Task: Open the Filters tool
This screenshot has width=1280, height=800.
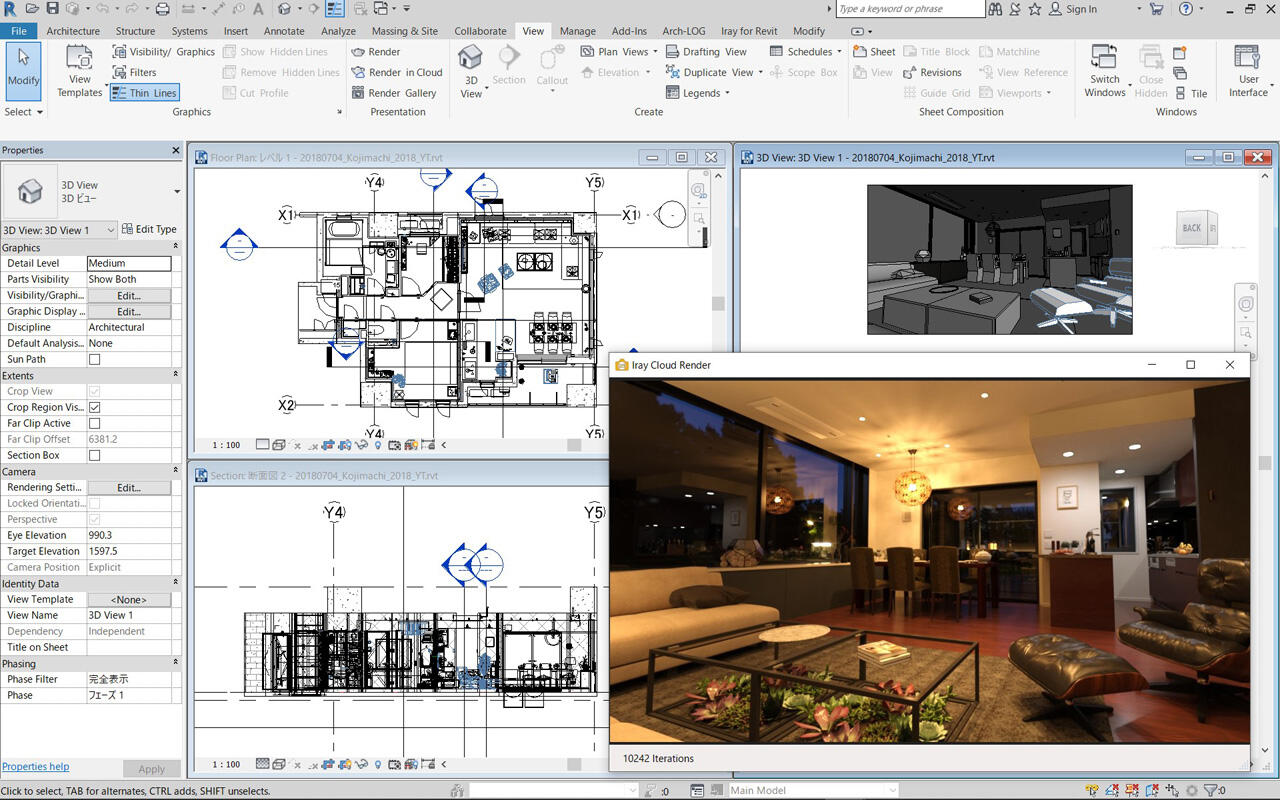Action: tap(133, 73)
